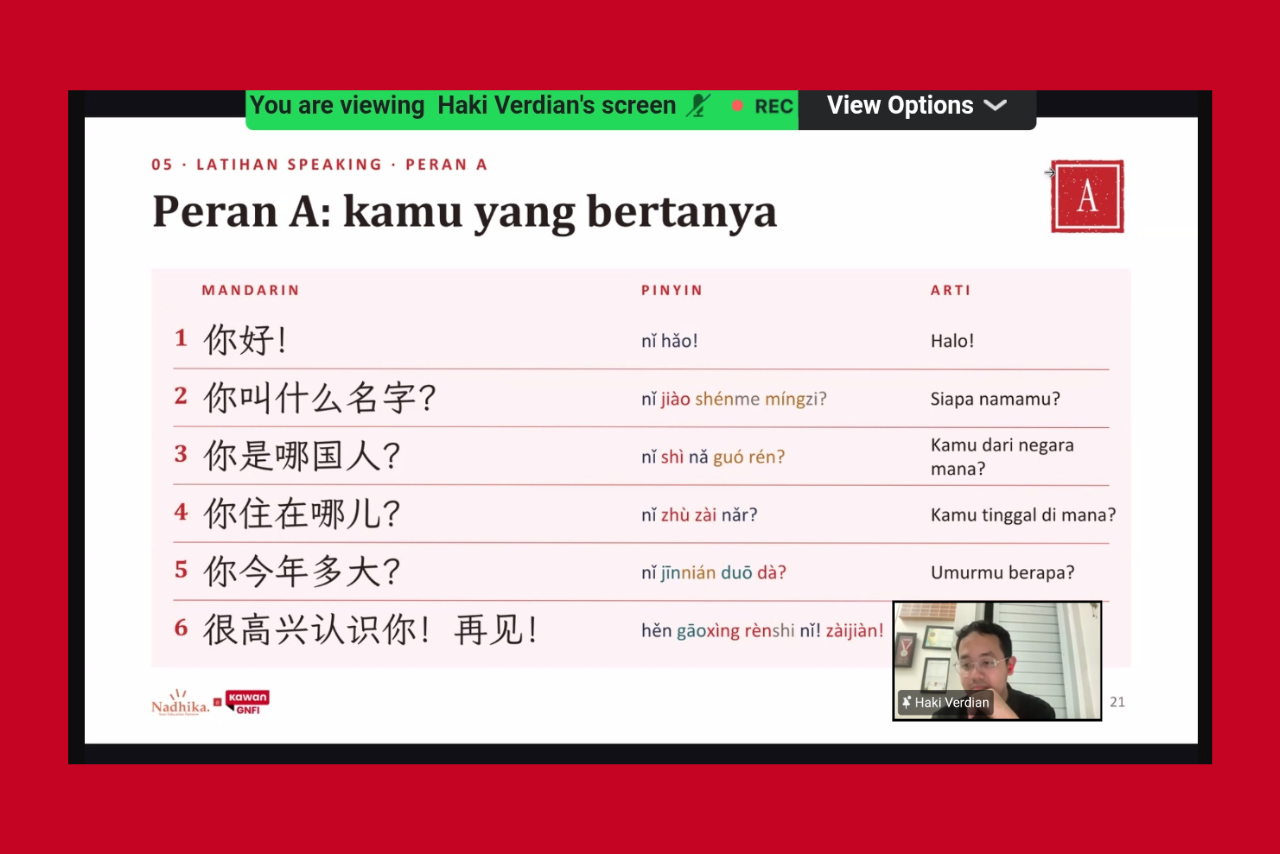Viewport: 1280px width, 854px height.
Task: Click the pinyin 'nǐ shì nǎ guó rén?'
Action: coord(713,457)
